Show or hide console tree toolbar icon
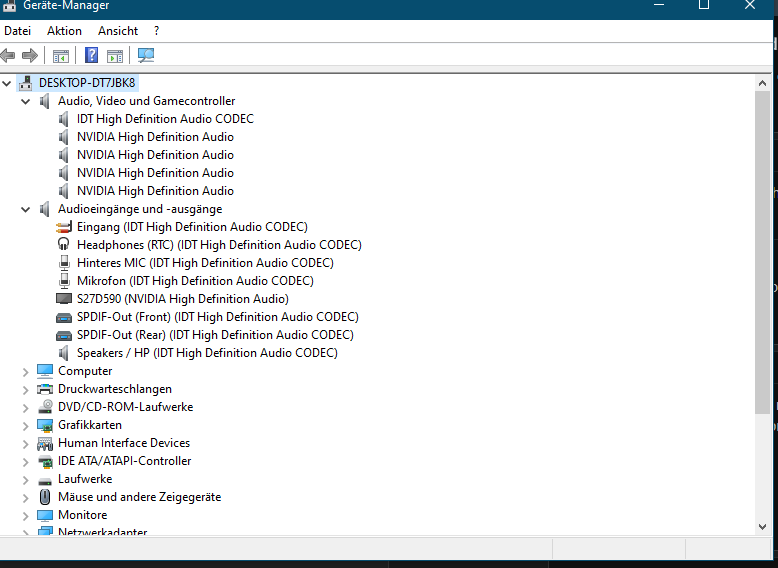This screenshot has height=568, width=778. pos(61,56)
